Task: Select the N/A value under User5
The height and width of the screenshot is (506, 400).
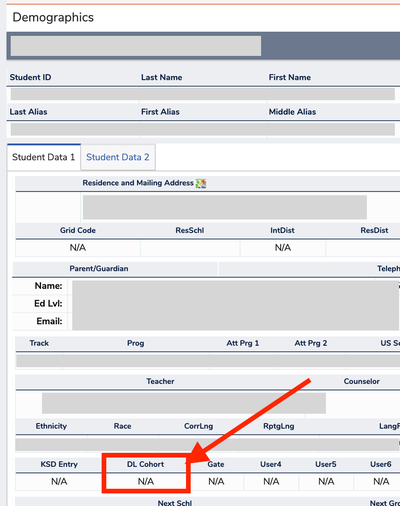Action: (326, 482)
